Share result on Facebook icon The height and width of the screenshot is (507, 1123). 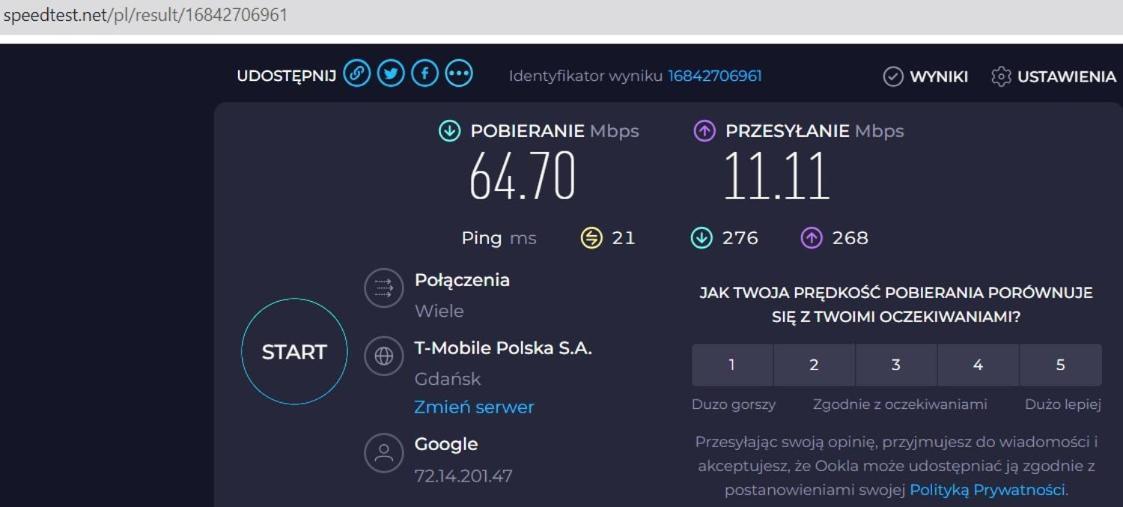coord(425,74)
